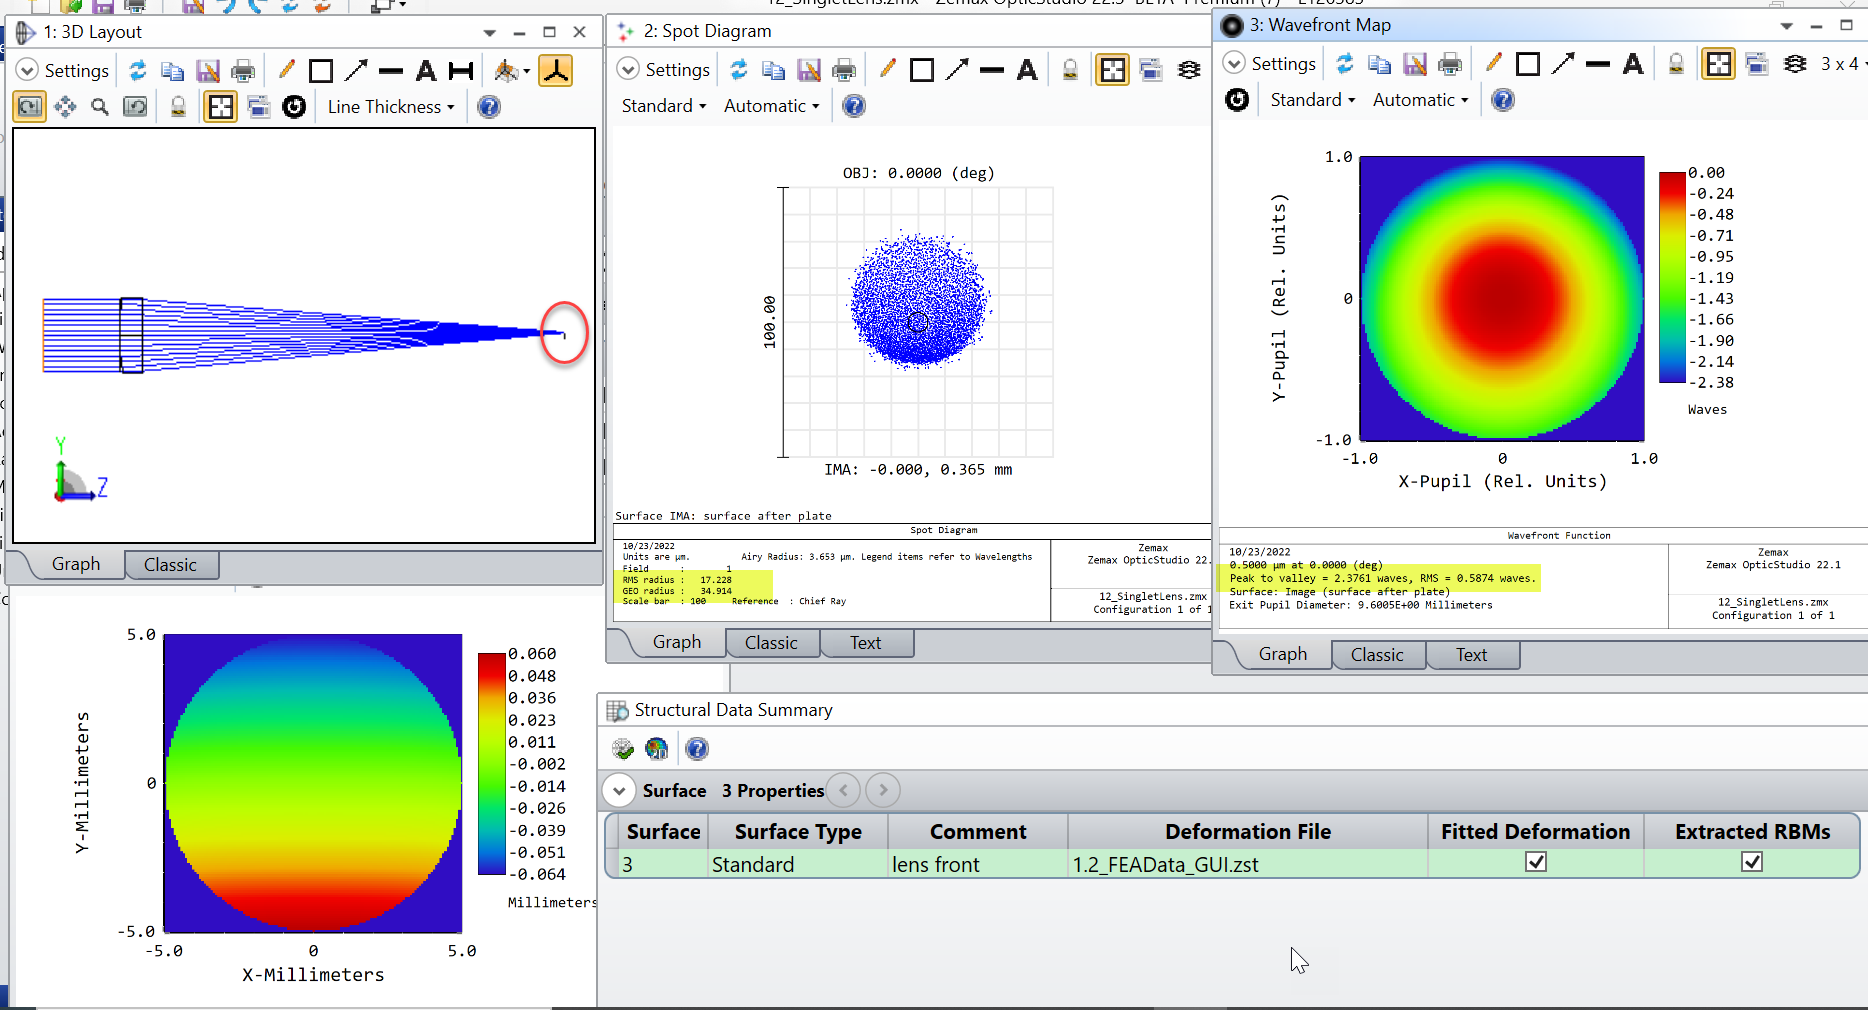1868x1010 pixels.
Task: Switch to the Classic tab in 3D Layout
Action: (x=170, y=564)
